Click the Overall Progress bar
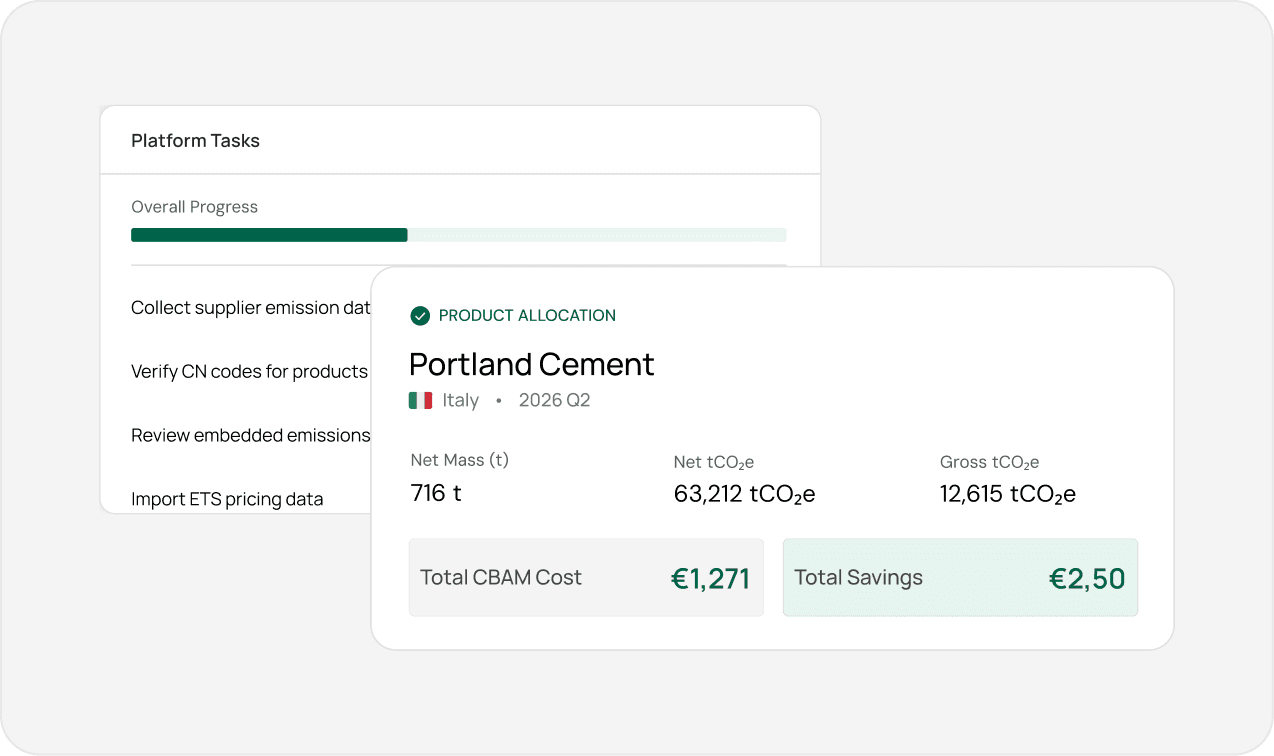Viewport: 1274px width, 756px height. click(458, 235)
